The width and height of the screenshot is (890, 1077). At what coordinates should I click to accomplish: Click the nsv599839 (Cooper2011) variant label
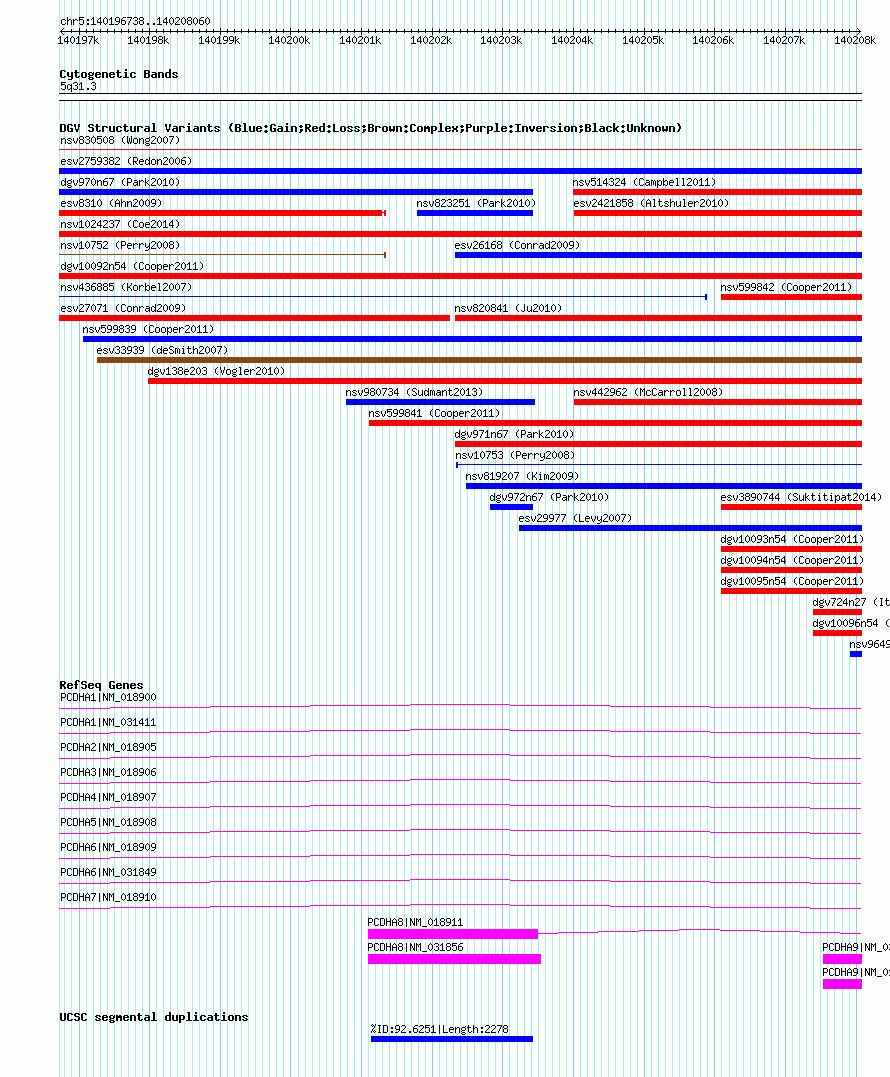(x=148, y=329)
